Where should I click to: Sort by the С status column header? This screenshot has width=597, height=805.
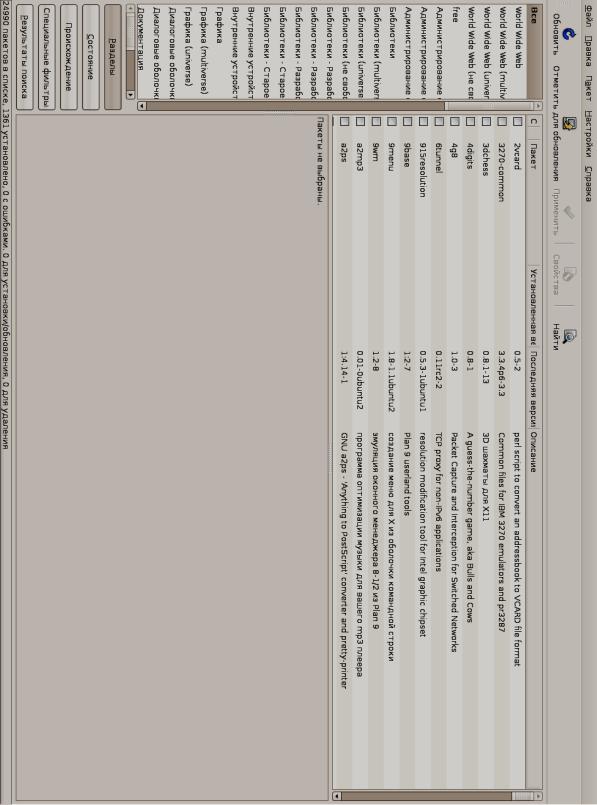534,123
